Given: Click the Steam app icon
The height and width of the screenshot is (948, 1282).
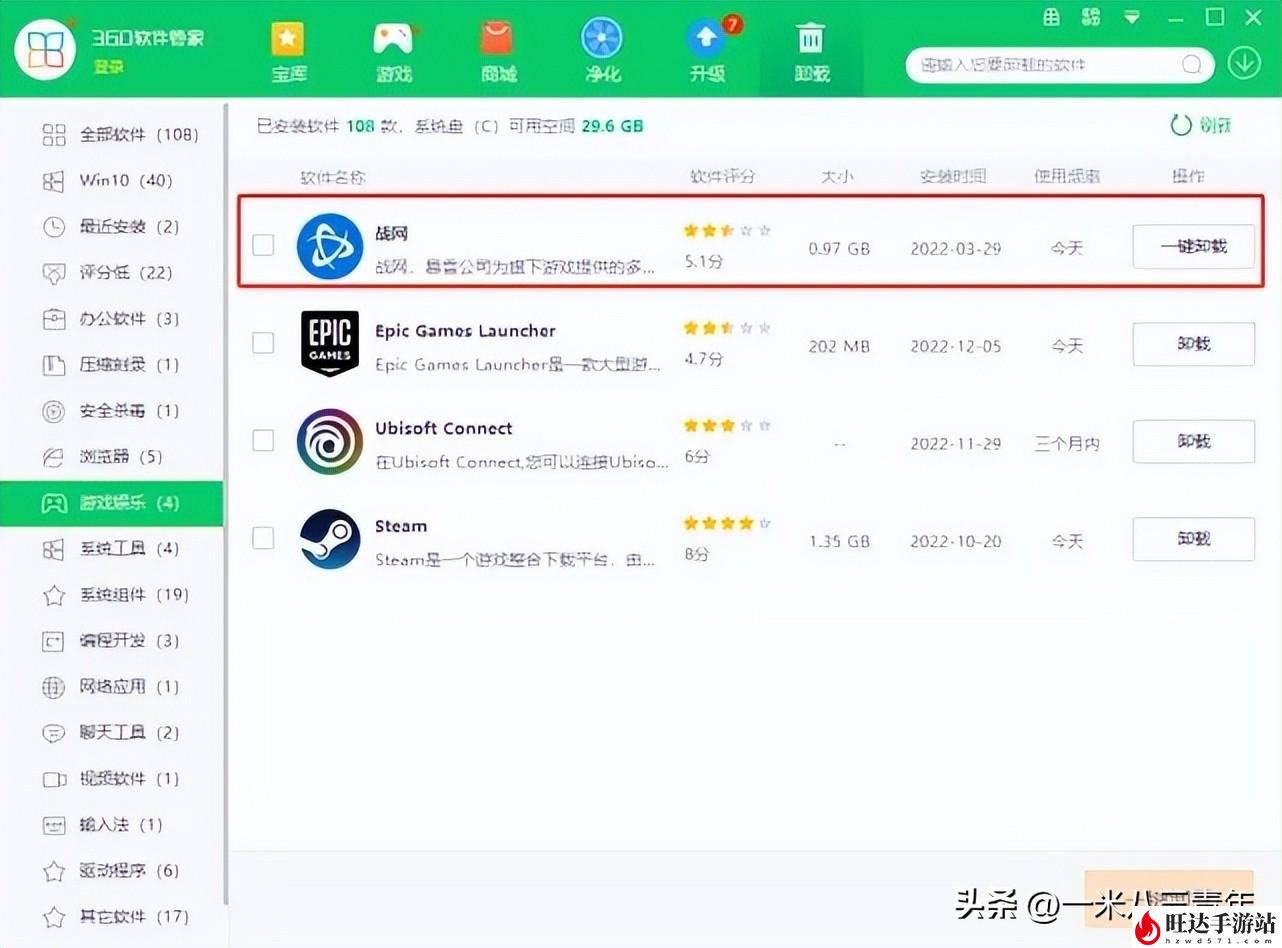Looking at the screenshot, I should (x=330, y=539).
